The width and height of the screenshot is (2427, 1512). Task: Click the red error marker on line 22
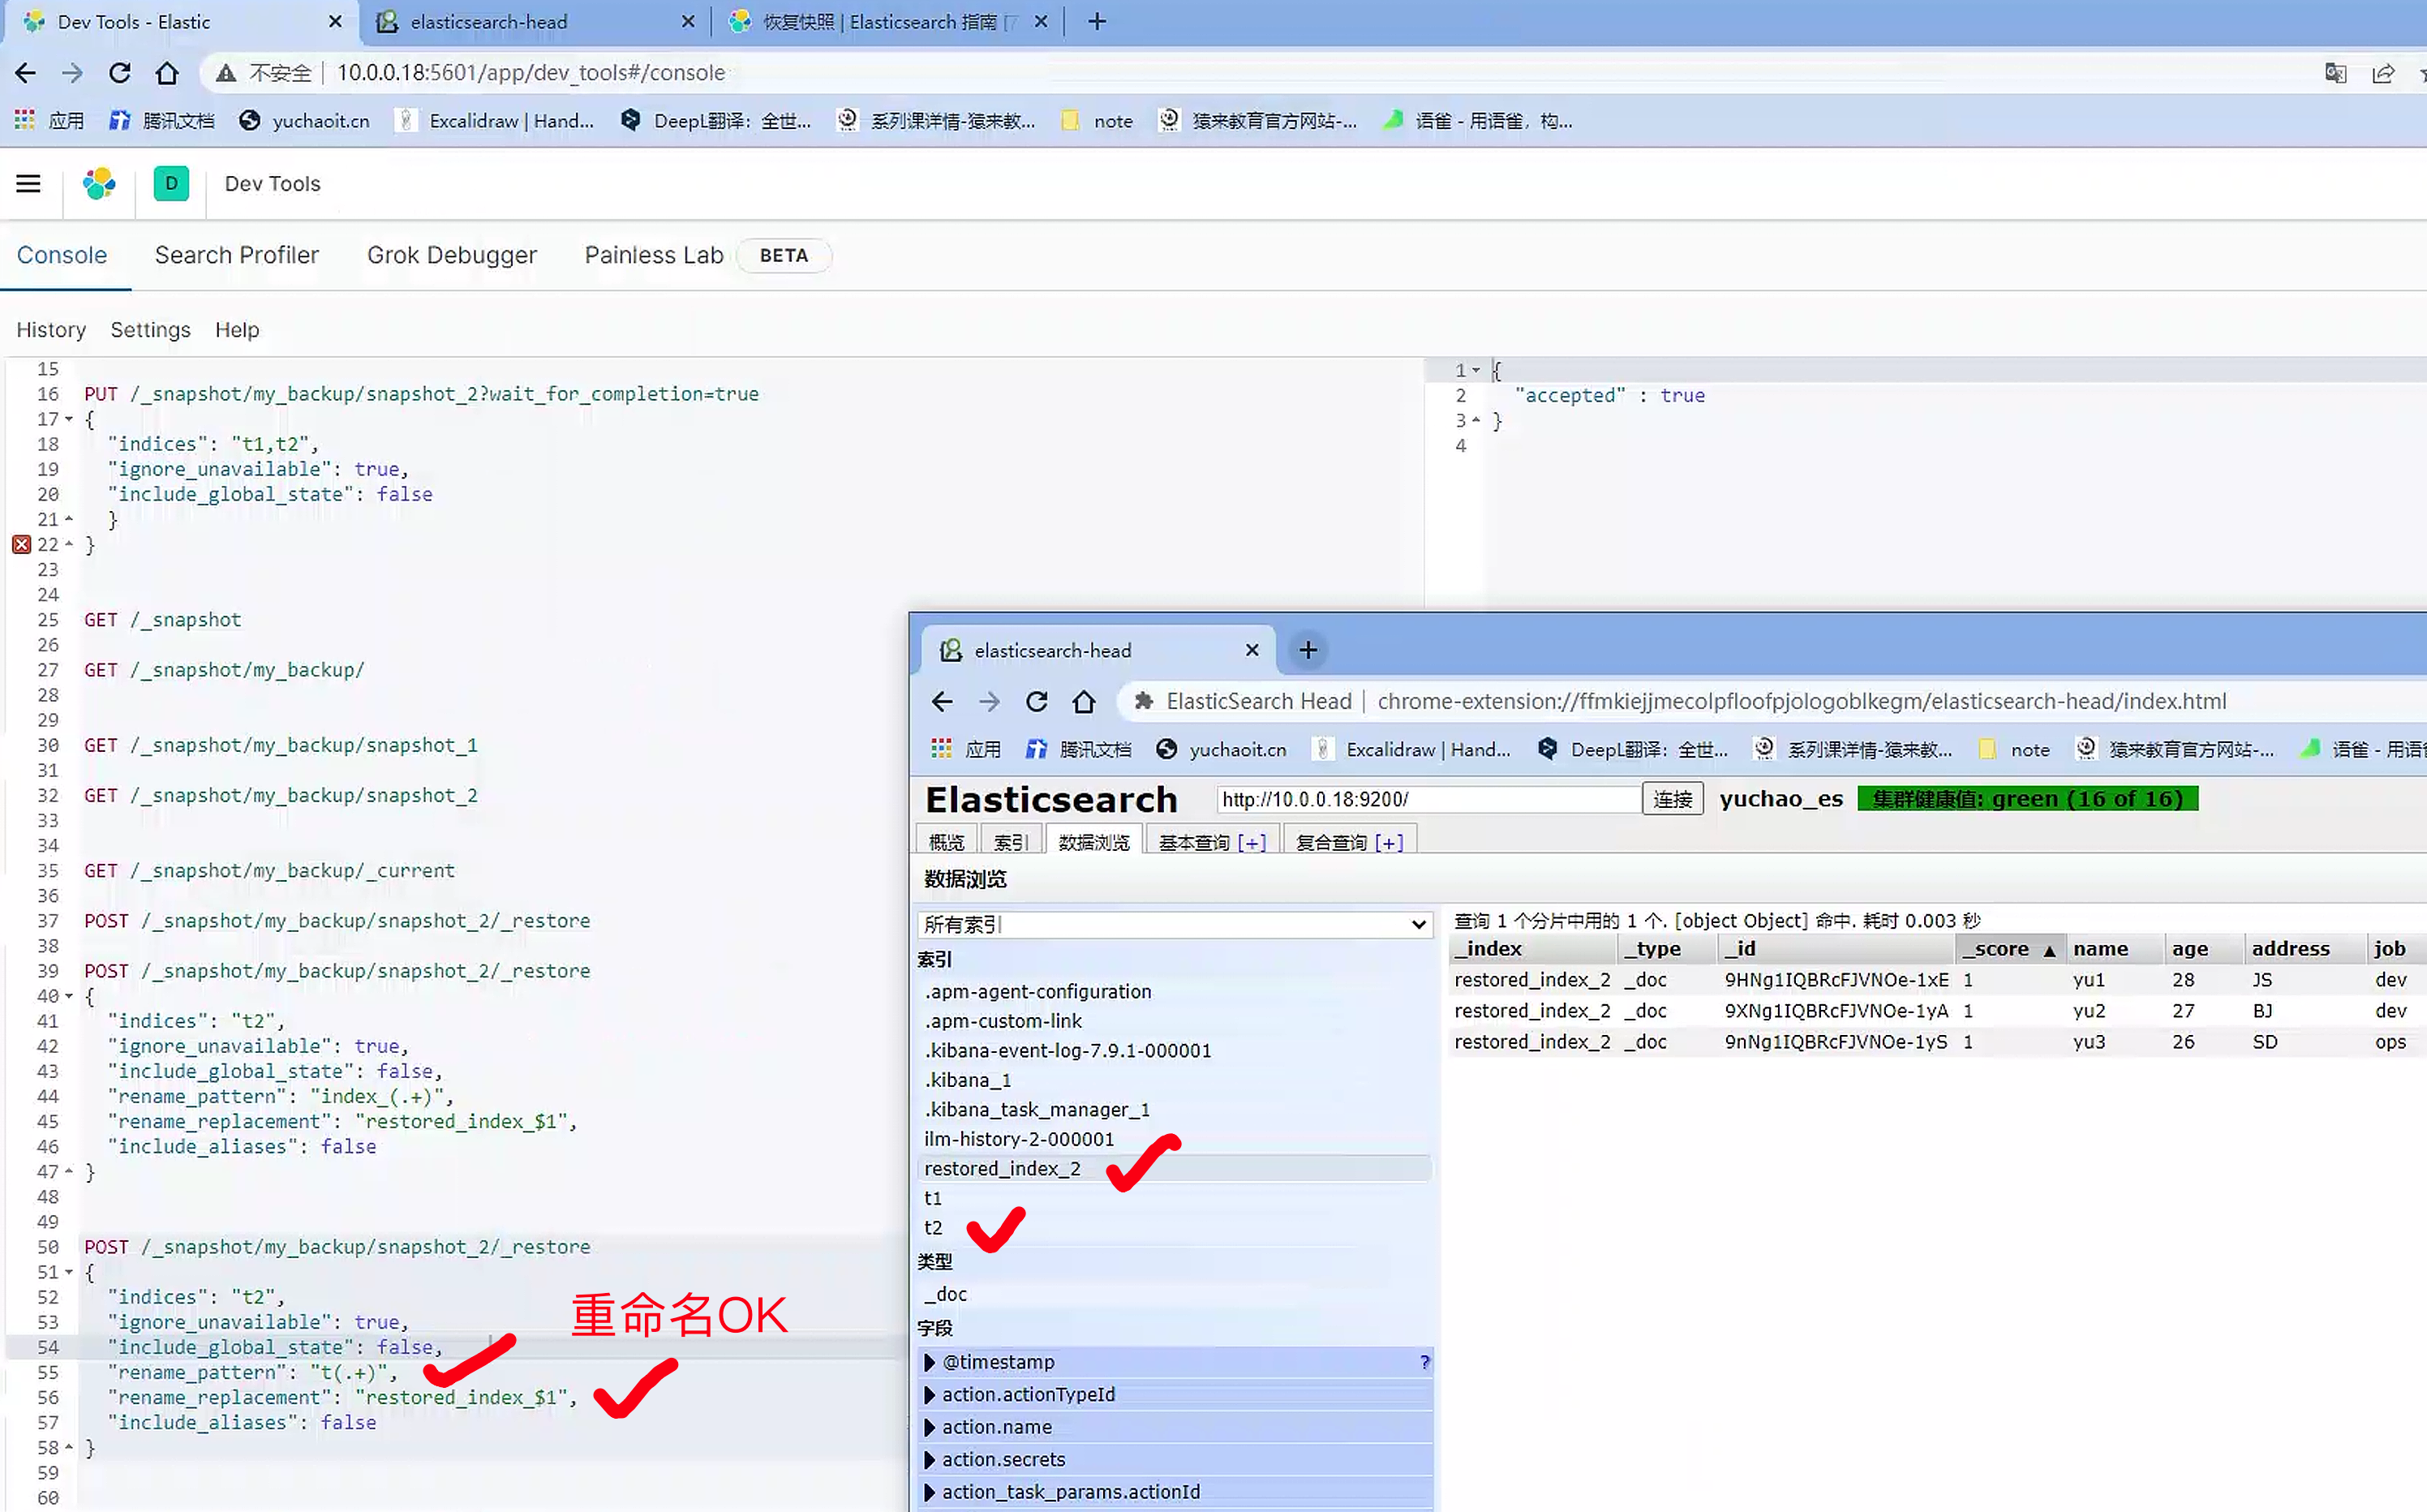pos(21,545)
